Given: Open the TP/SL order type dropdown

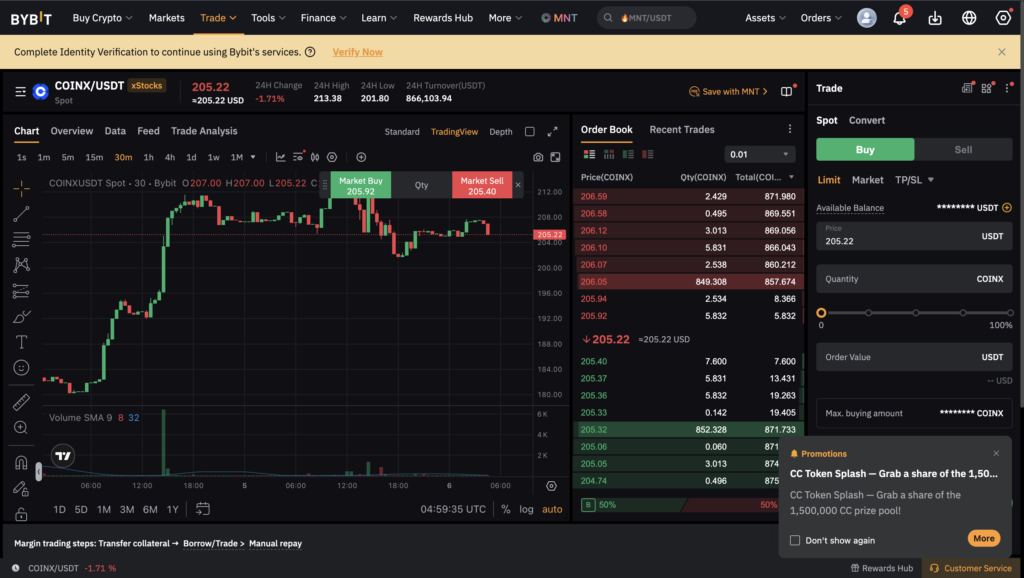Looking at the screenshot, I should click(914, 180).
